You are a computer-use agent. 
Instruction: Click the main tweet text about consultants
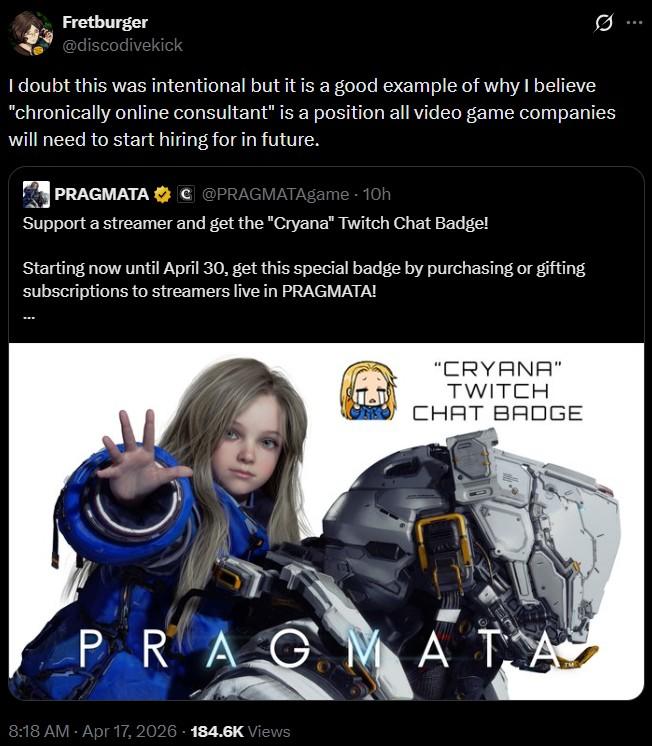tap(312, 112)
